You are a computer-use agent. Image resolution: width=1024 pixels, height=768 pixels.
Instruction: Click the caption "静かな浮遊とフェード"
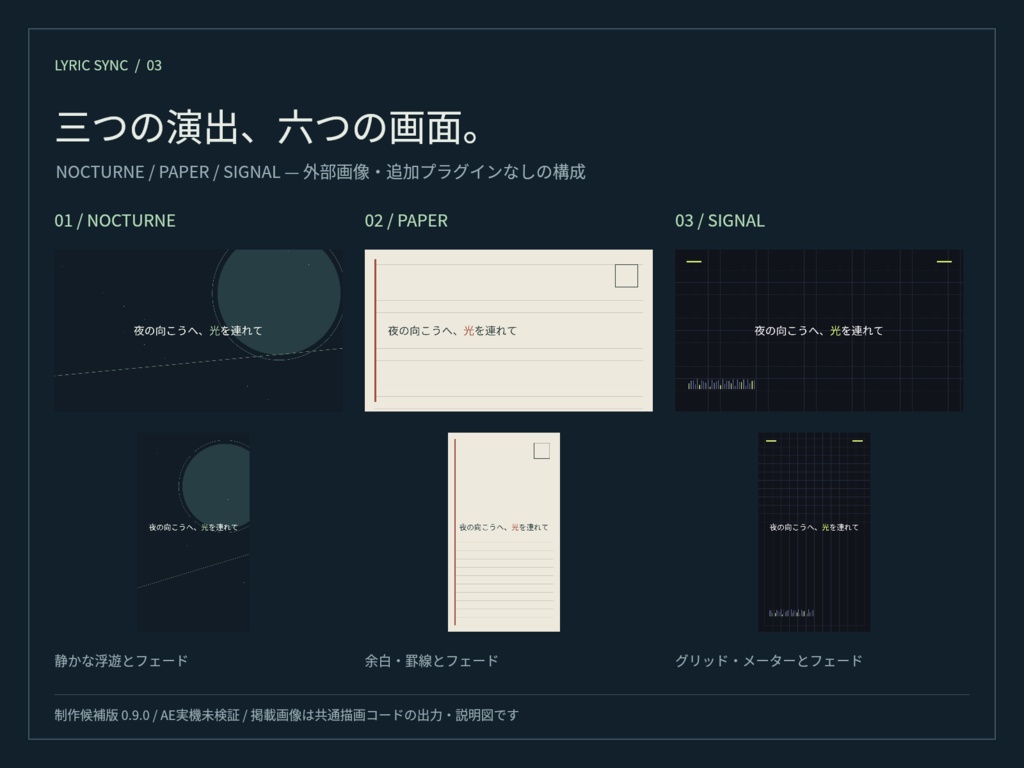pyautogui.click(x=121, y=661)
